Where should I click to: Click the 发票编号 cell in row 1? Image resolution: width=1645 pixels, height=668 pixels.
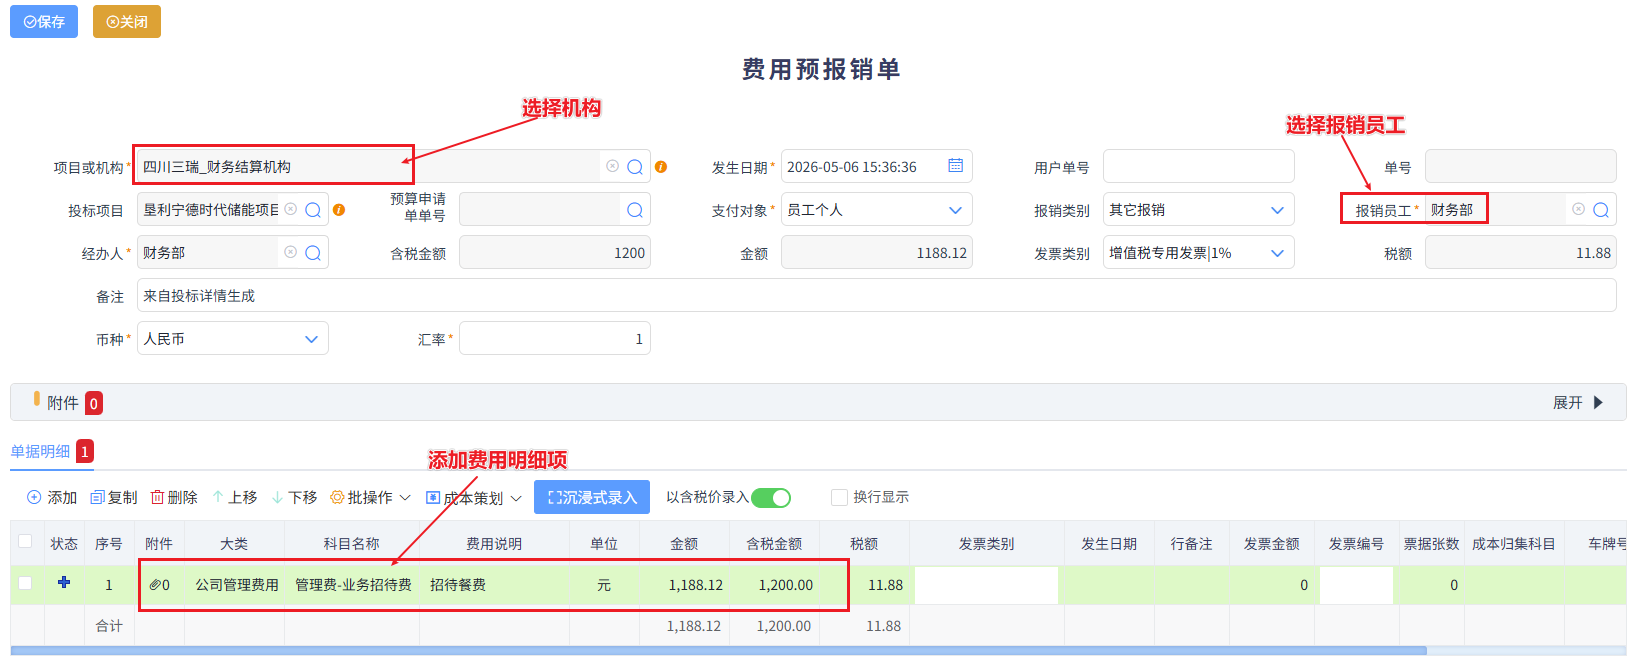1356,585
